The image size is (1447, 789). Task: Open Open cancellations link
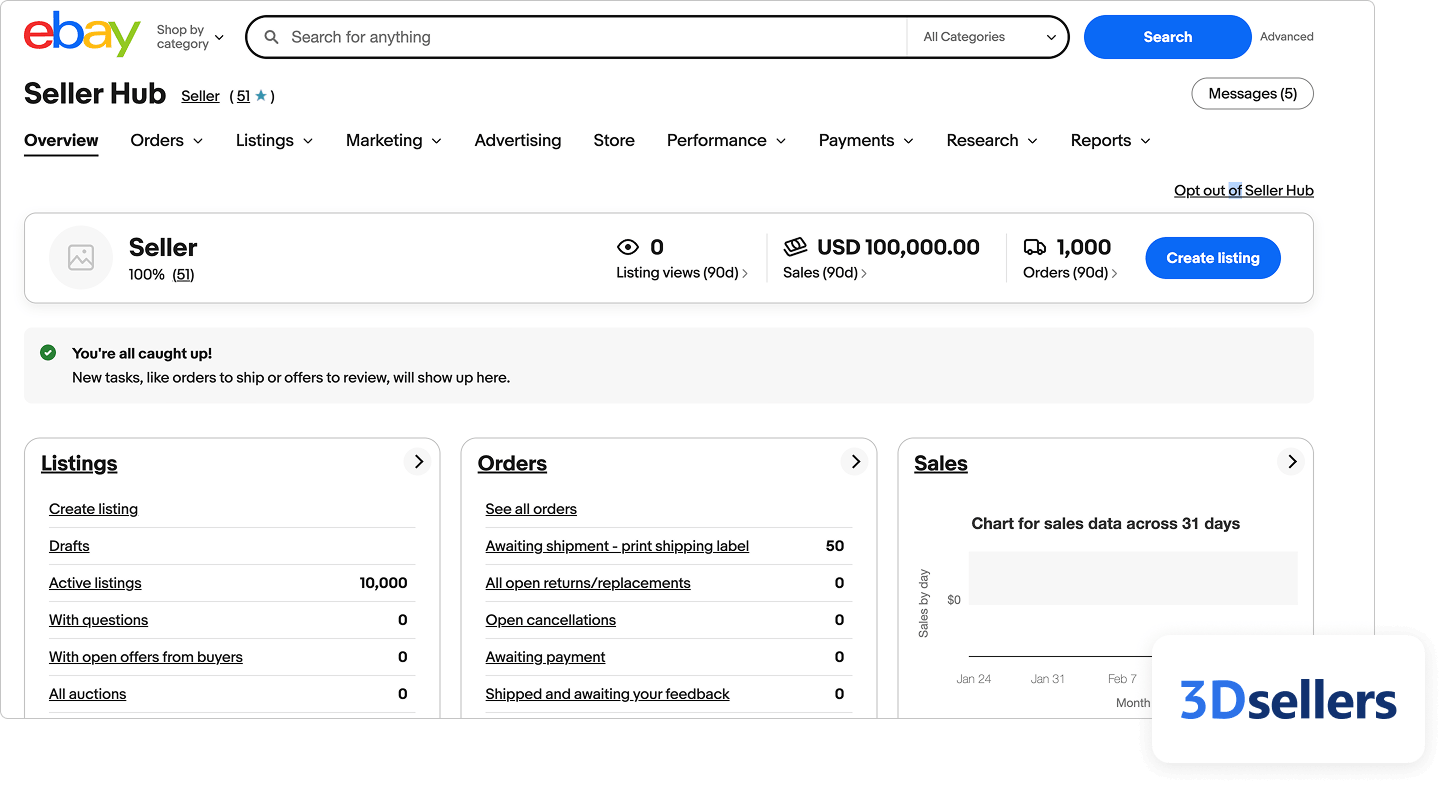[x=550, y=620]
